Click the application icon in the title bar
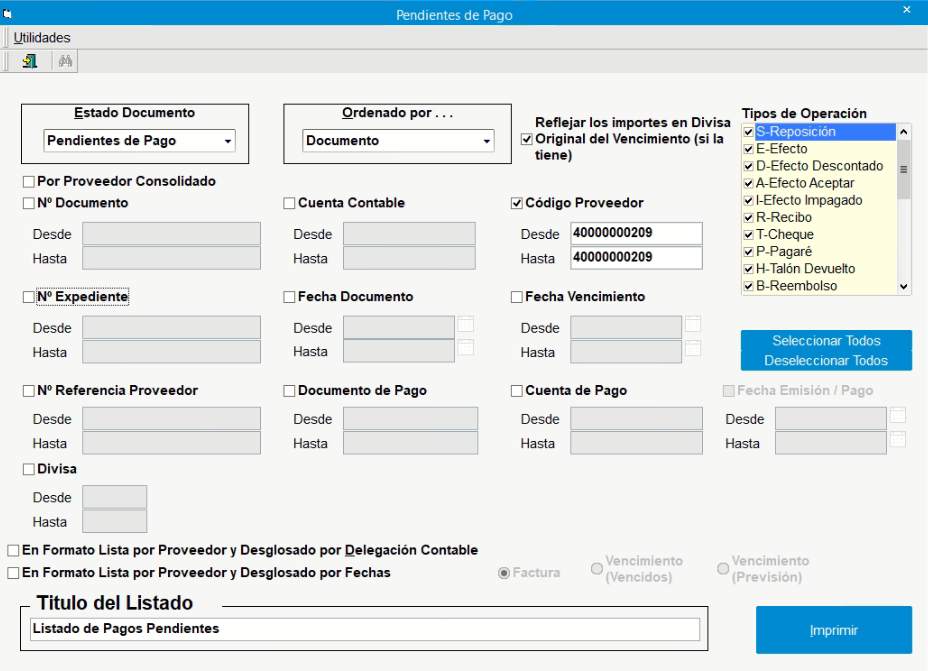Image resolution: width=928 pixels, height=671 pixels. (7, 14)
